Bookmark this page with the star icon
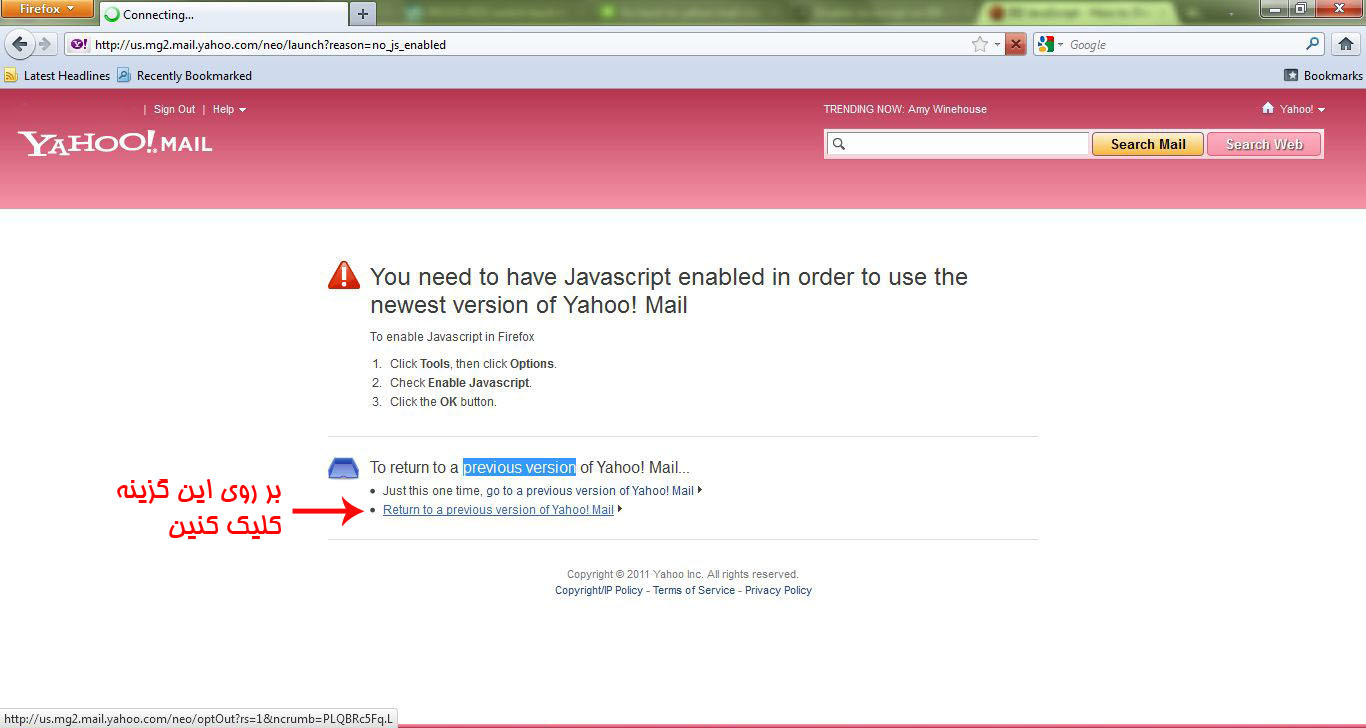Viewport: 1366px width, 728px height. (980, 44)
